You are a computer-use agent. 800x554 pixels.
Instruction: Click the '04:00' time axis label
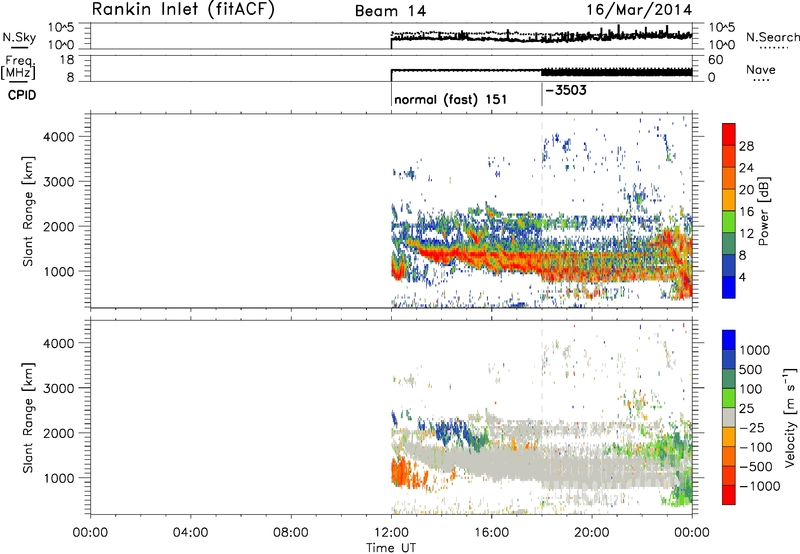tap(191, 533)
